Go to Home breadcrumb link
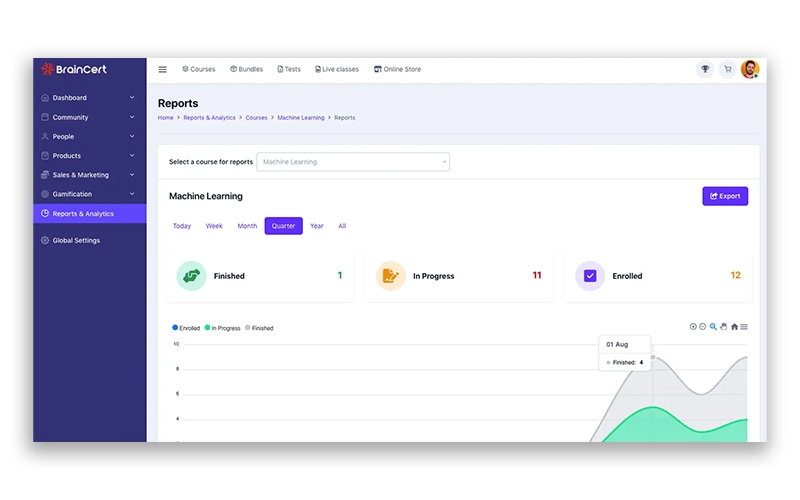This screenshot has height=500, width=800. click(165, 118)
